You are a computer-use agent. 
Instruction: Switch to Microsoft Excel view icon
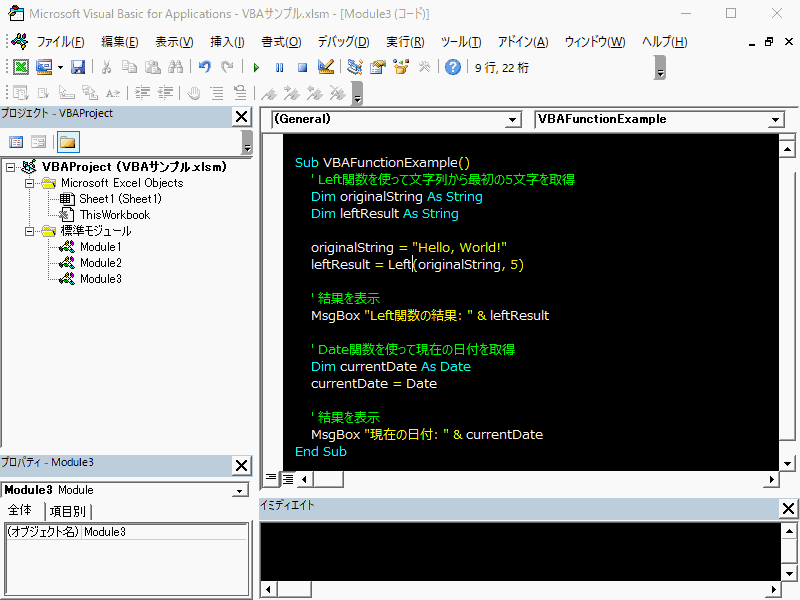point(21,67)
